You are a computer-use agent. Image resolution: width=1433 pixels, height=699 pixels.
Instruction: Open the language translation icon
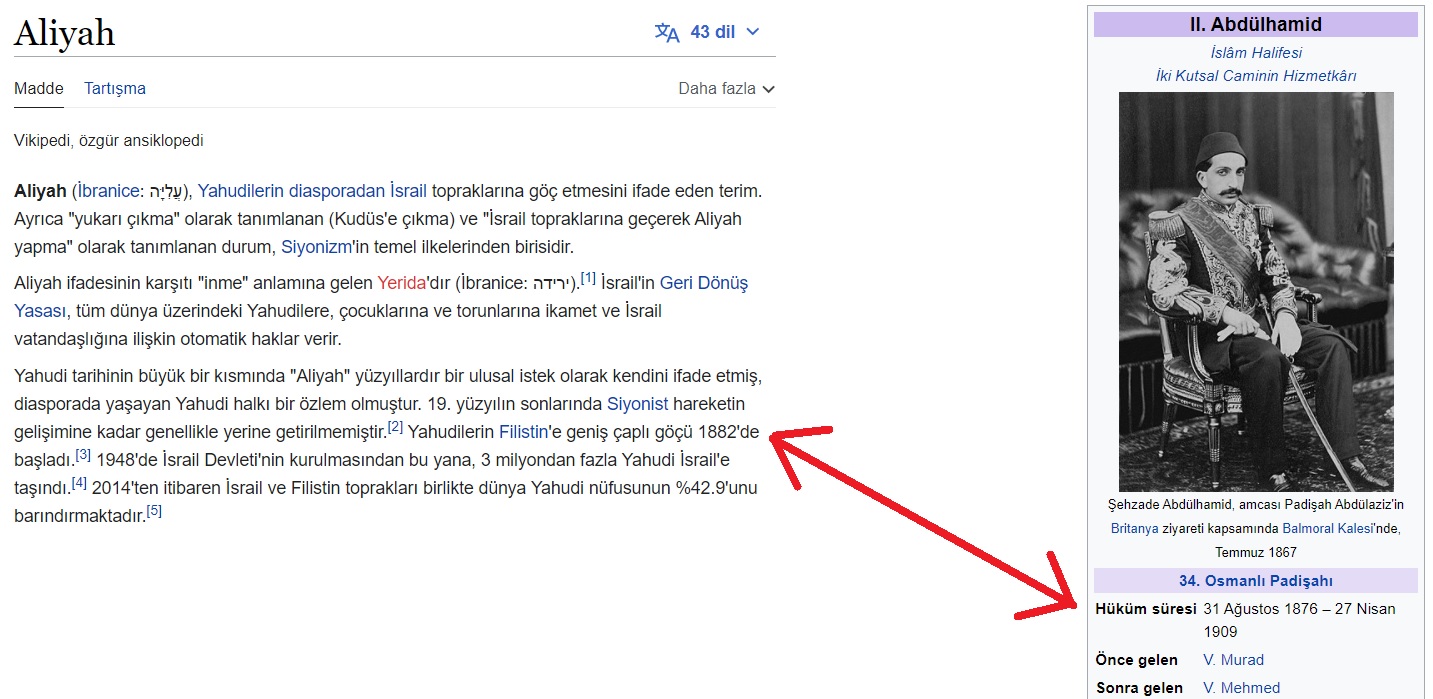click(x=667, y=32)
